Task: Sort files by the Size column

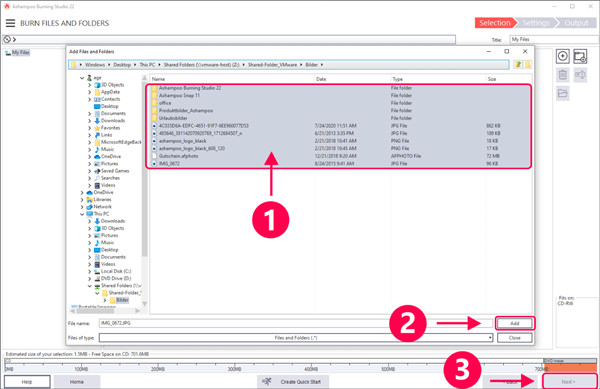Action: pos(492,79)
